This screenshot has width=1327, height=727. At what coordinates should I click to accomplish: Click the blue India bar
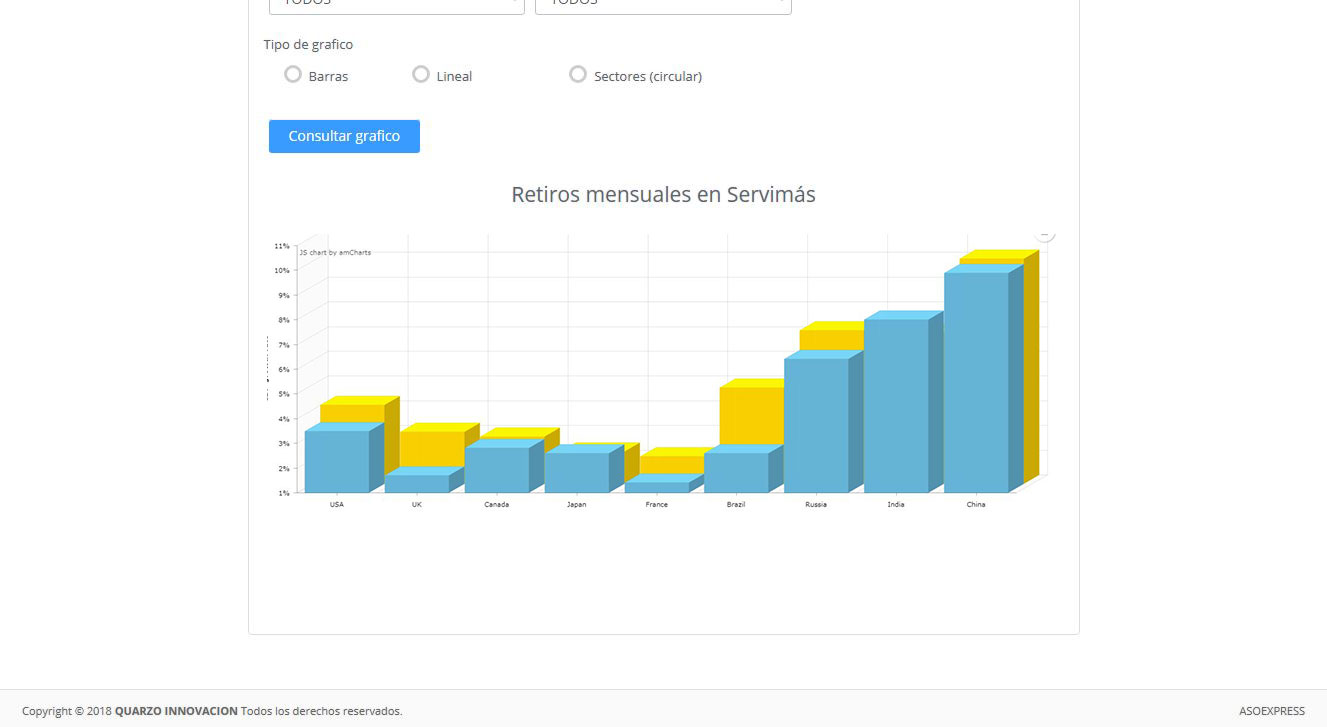click(896, 406)
